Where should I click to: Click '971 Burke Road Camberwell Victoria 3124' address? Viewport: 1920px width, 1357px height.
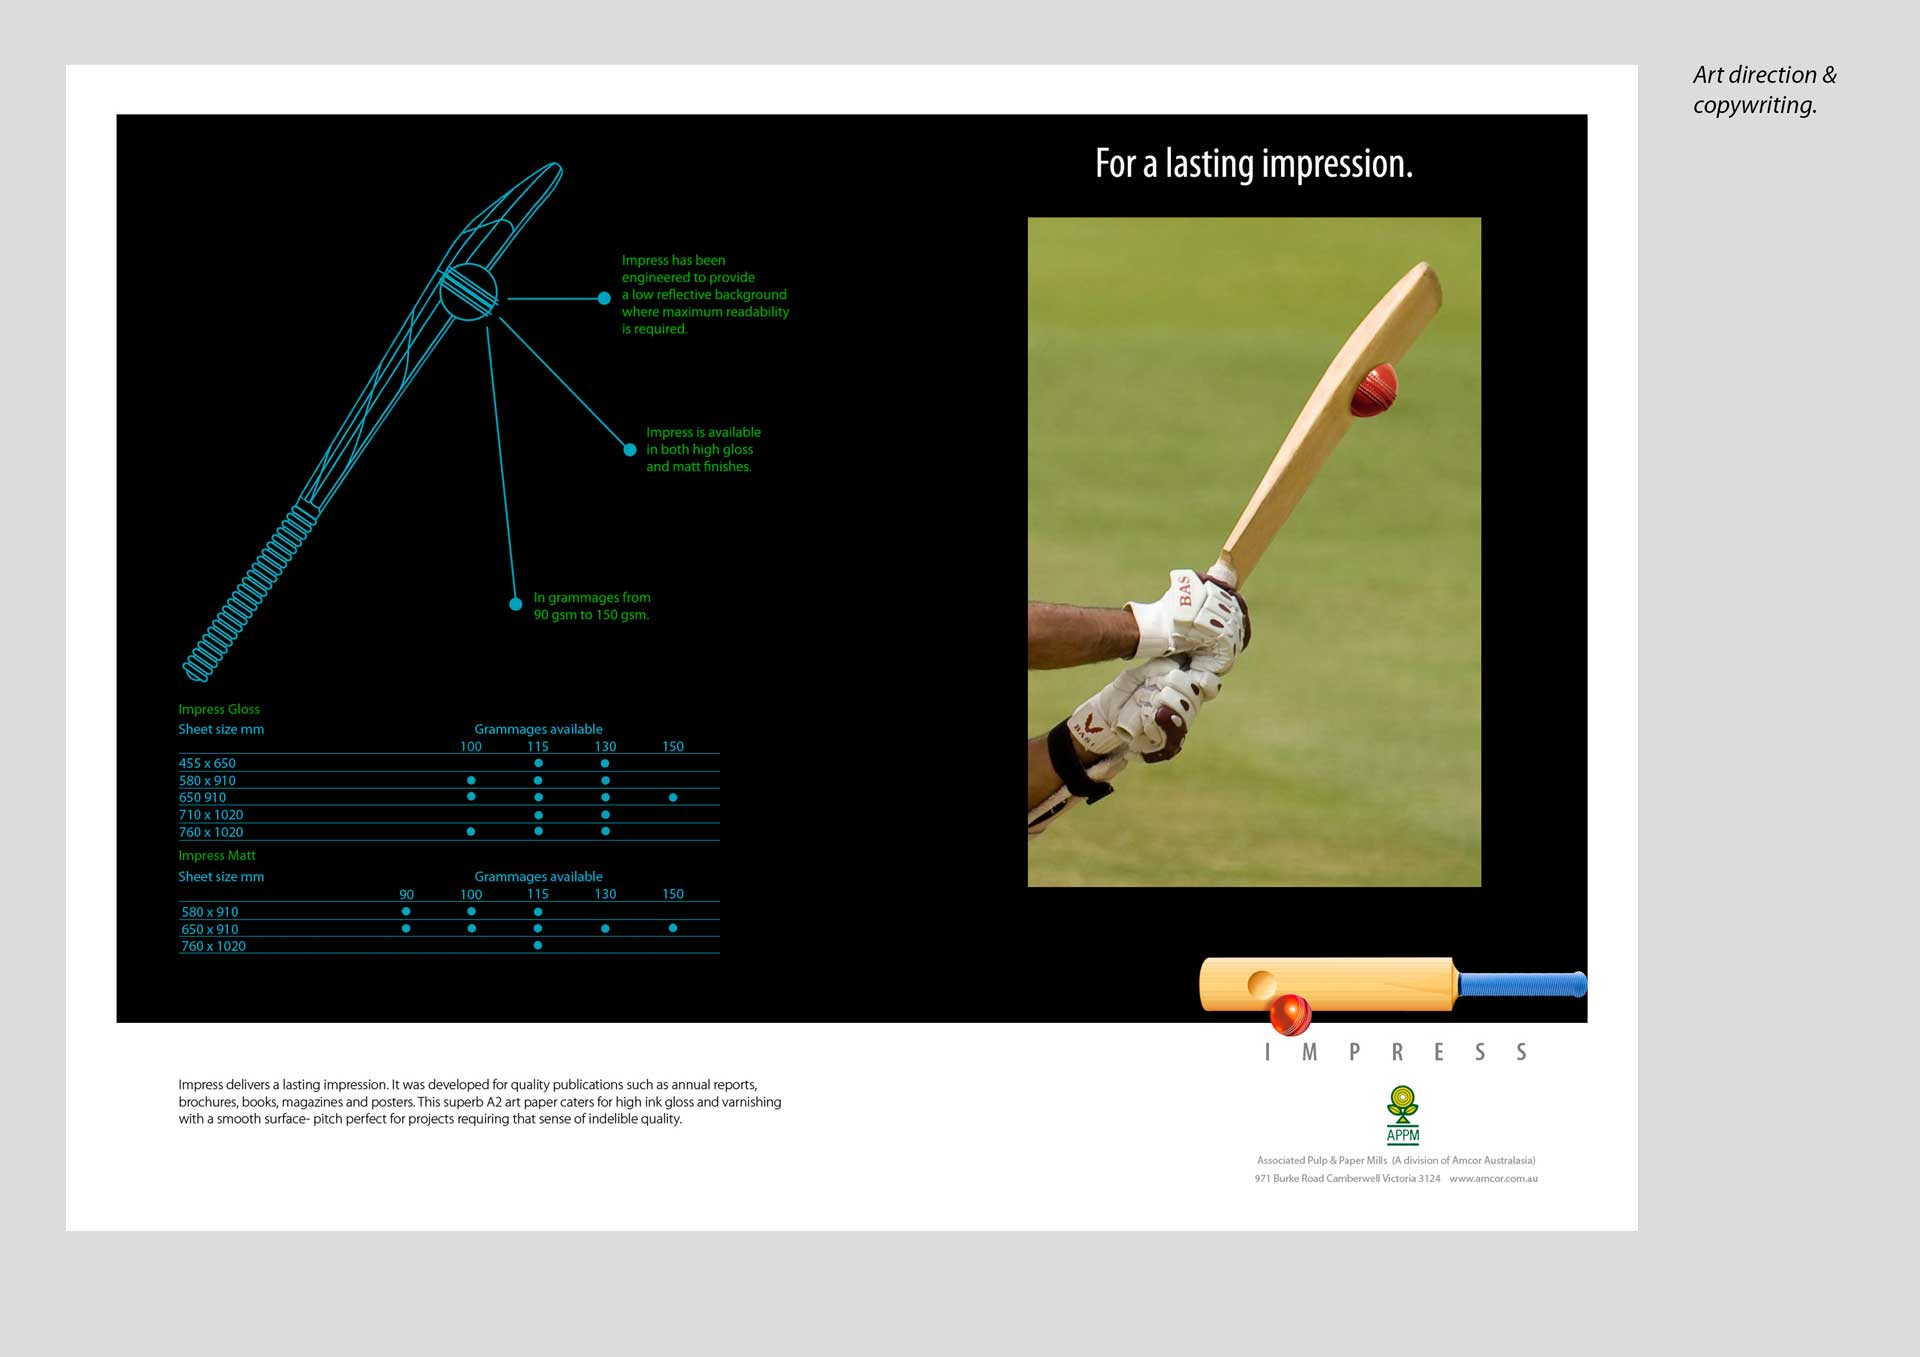(1347, 1178)
